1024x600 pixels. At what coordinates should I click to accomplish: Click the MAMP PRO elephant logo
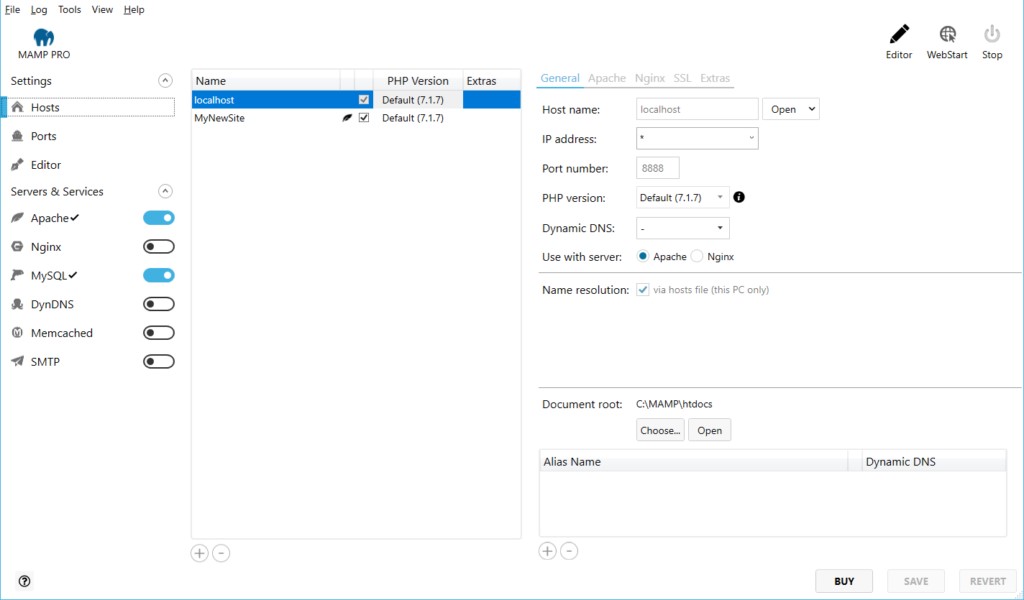pyautogui.click(x=44, y=37)
